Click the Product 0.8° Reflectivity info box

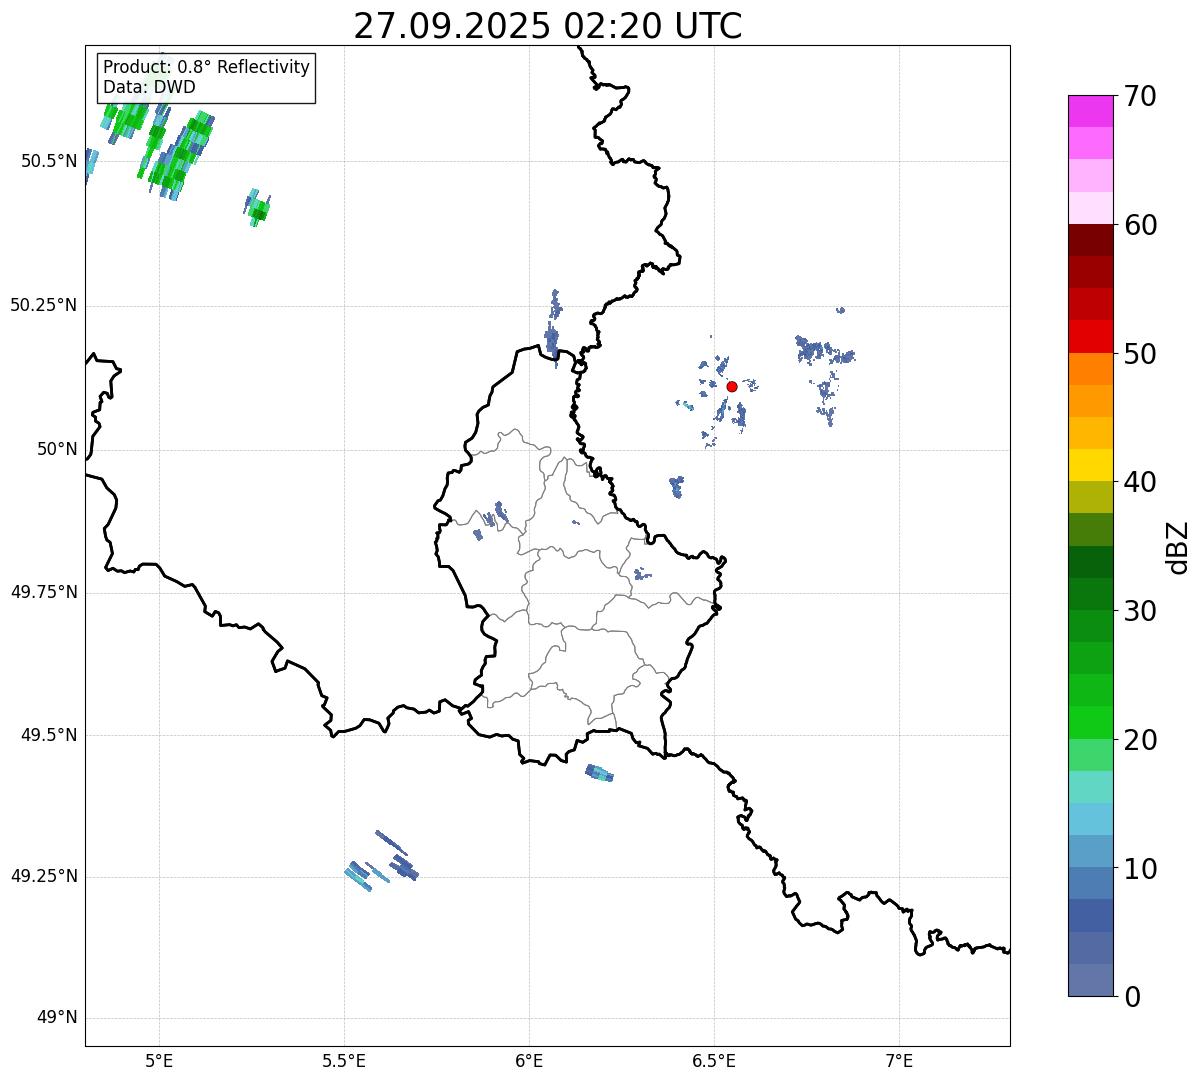click(x=206, y=78)
